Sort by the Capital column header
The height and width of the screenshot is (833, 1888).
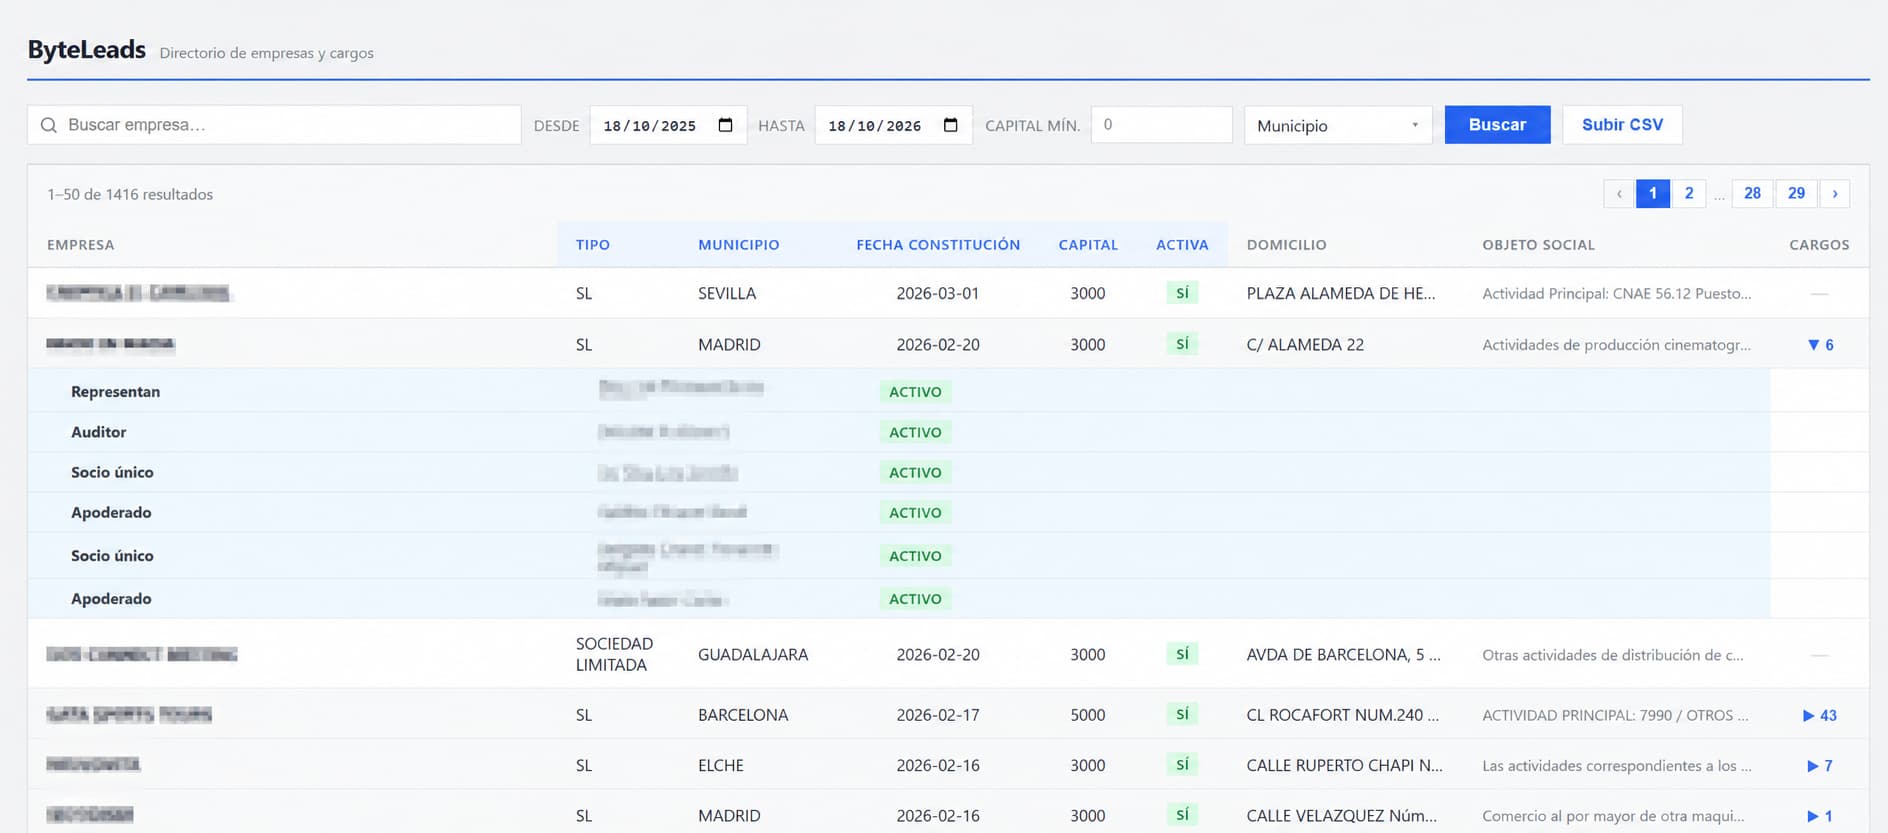pyautogui.click(x=1088, y=245)
